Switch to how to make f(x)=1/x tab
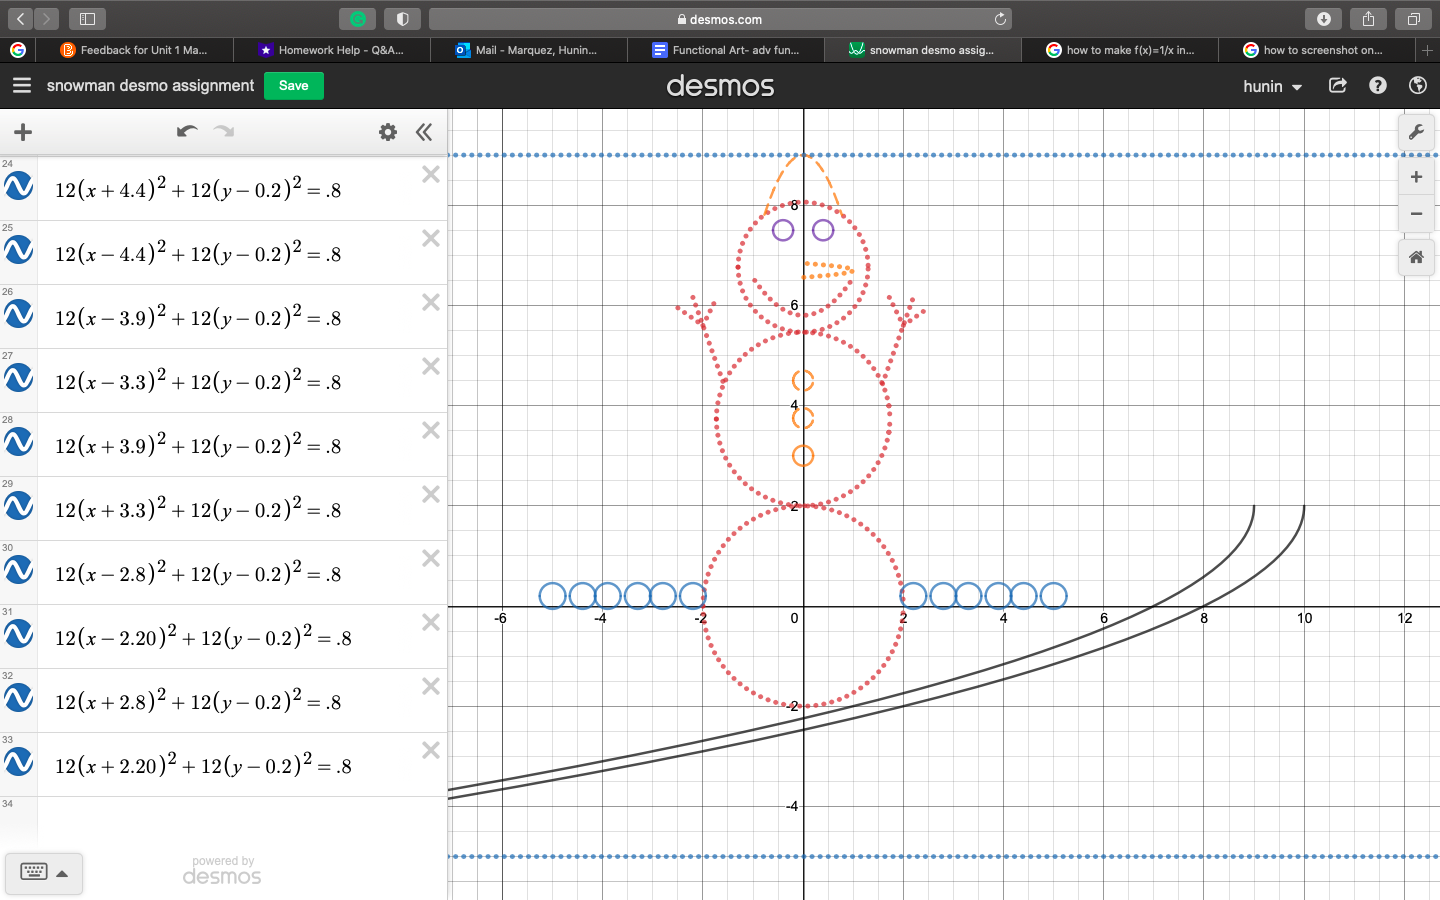The image size is (1440, 900). pyautogui.click(x=1120, y=50)
